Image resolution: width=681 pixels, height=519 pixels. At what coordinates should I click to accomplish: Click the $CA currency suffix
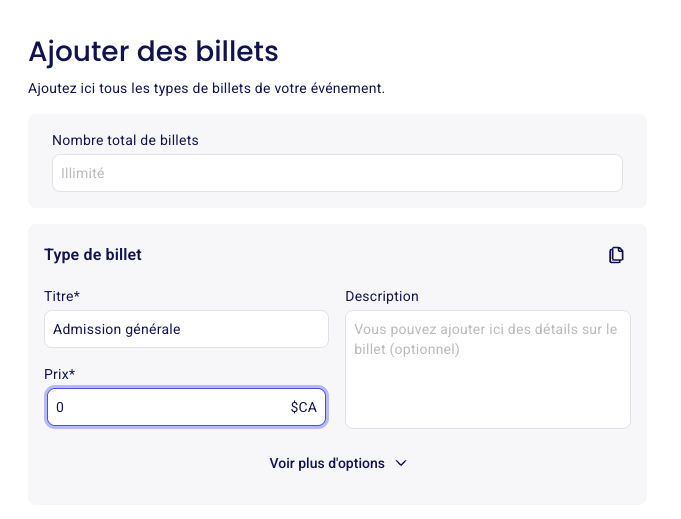pos(304,407)
